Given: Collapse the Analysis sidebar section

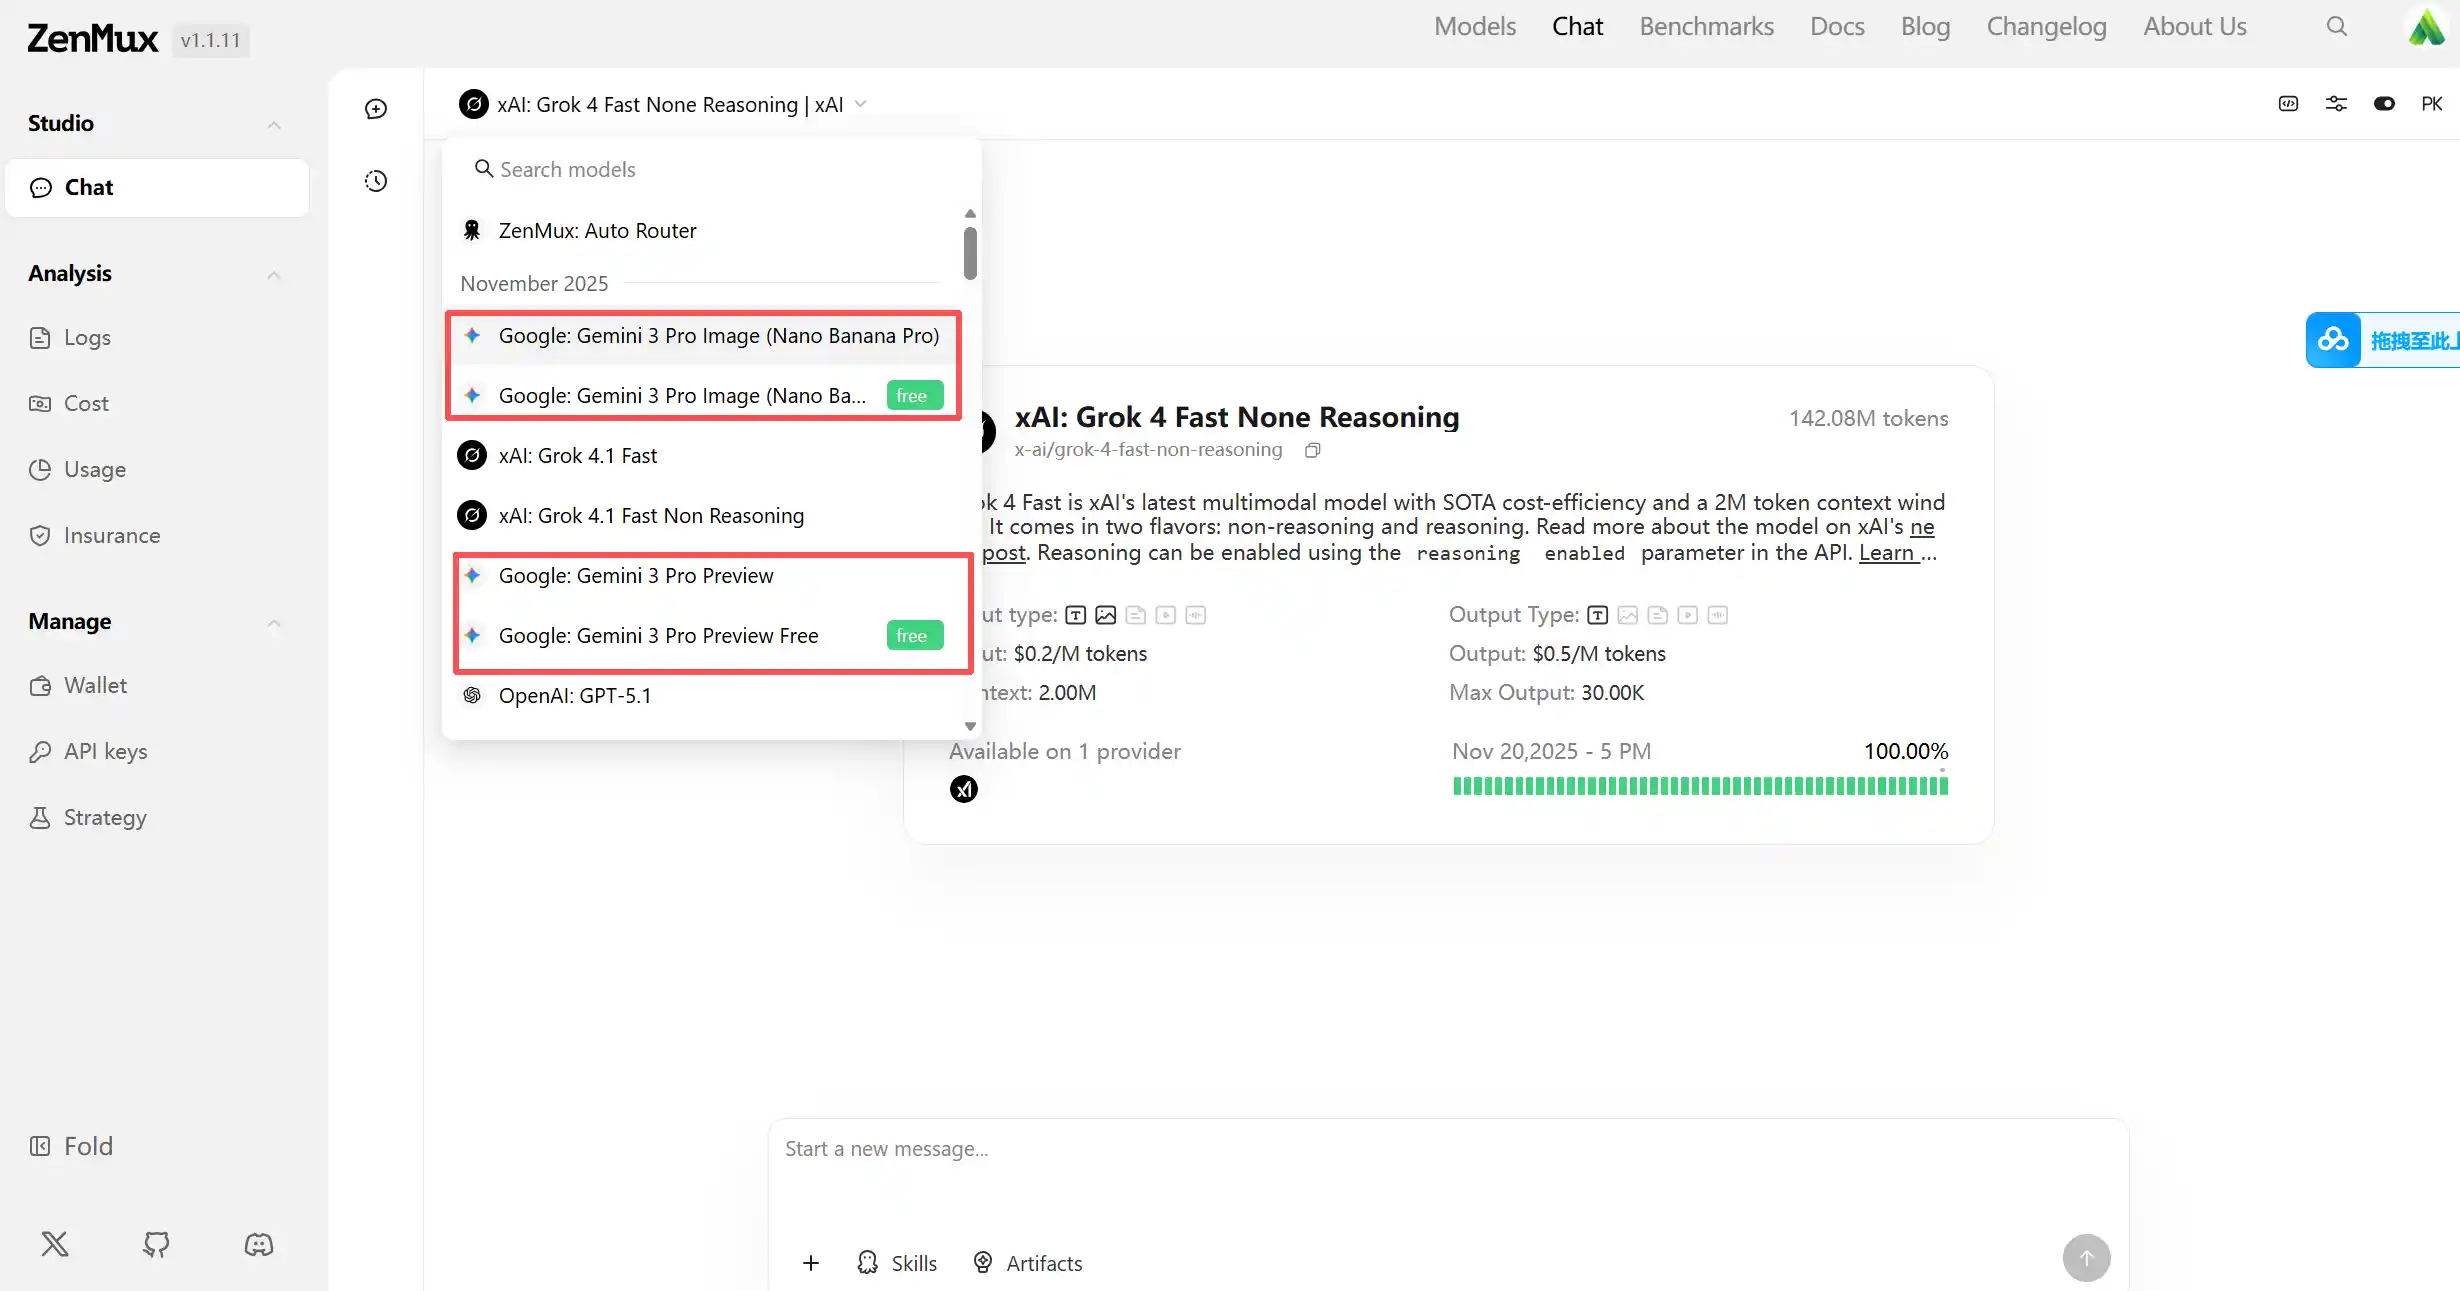Looking at the screenshot, I should 274,274.
